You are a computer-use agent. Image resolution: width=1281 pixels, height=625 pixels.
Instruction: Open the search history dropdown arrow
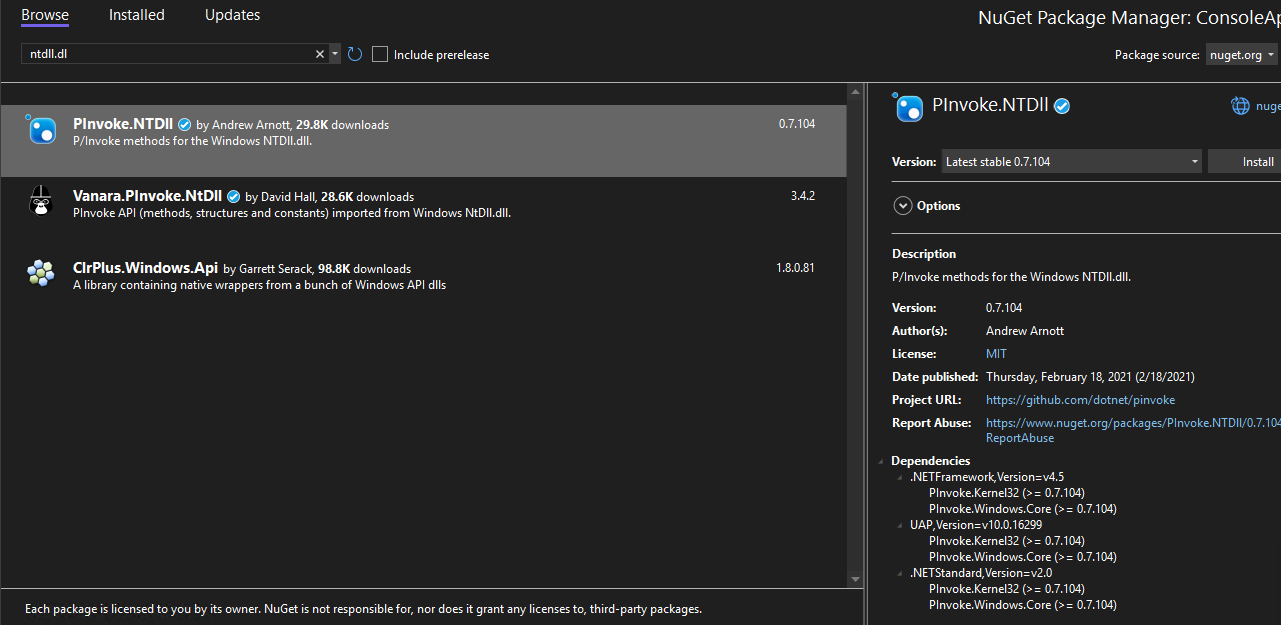pos(334,54)
